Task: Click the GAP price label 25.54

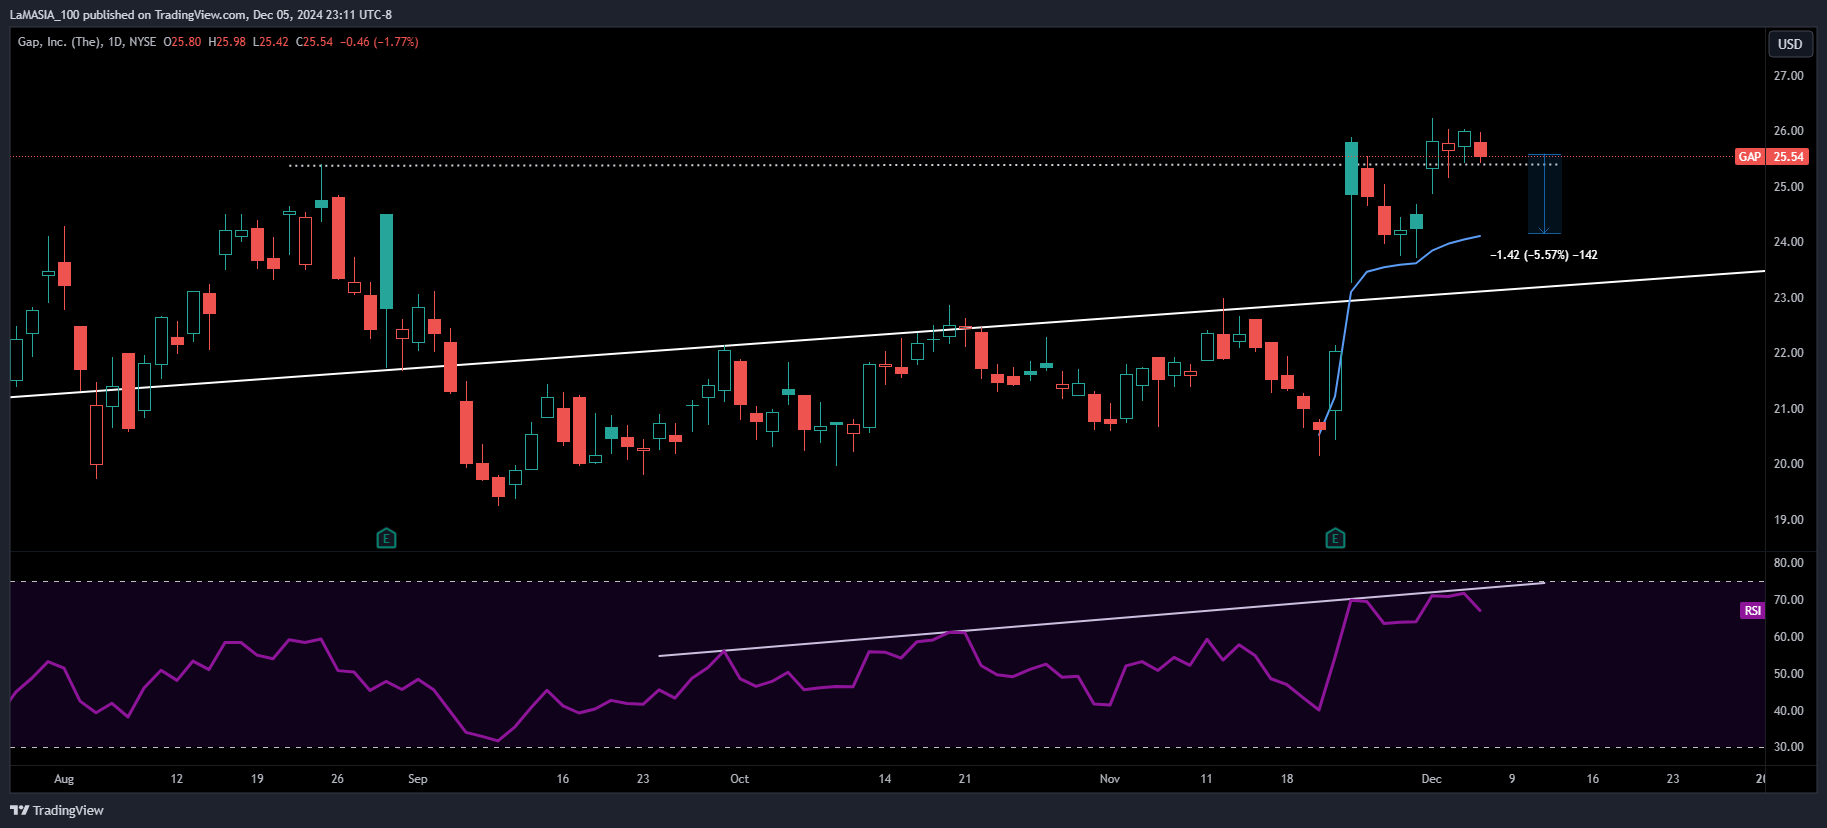Action: coord(1771,157)
